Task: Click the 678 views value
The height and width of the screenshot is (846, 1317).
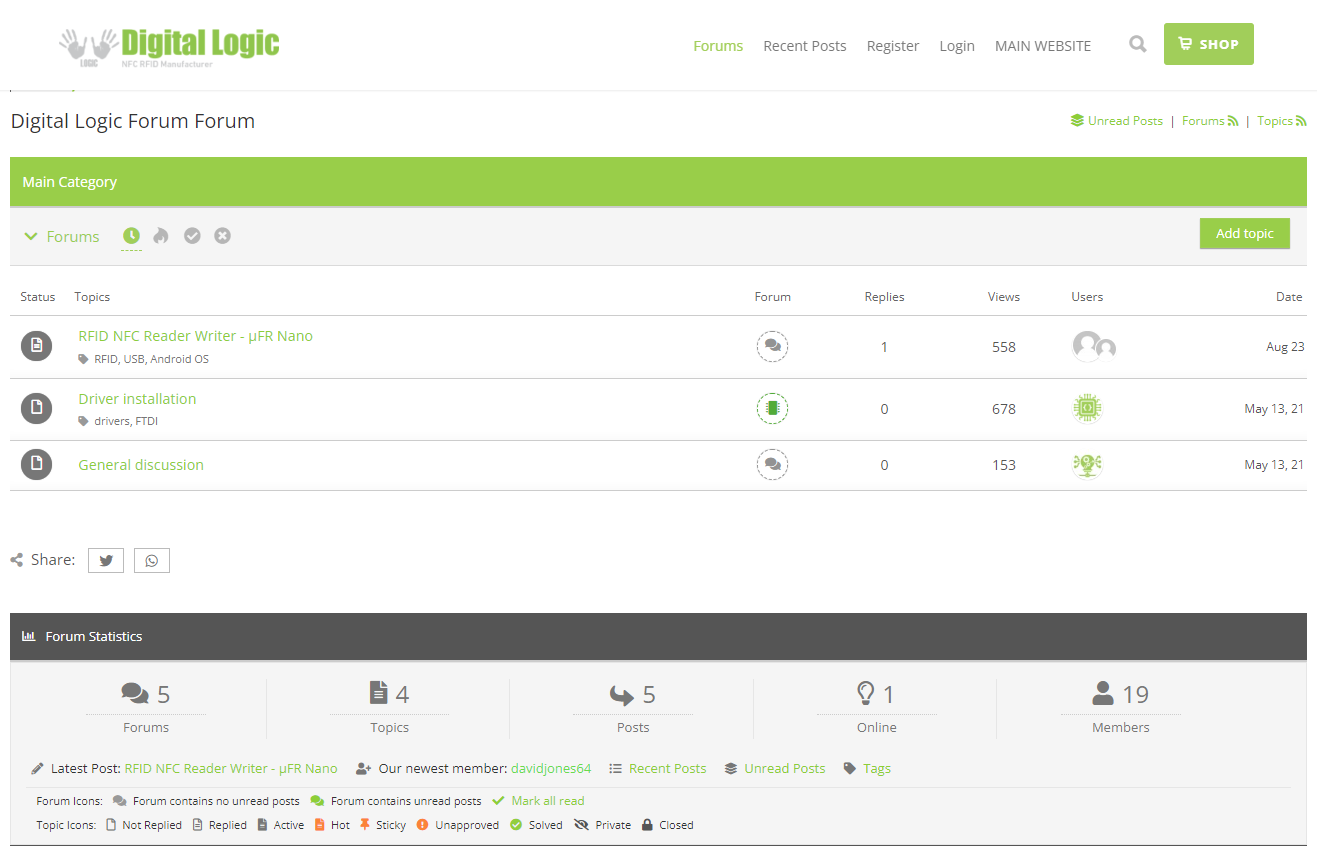Action: tap(1003, 409)
